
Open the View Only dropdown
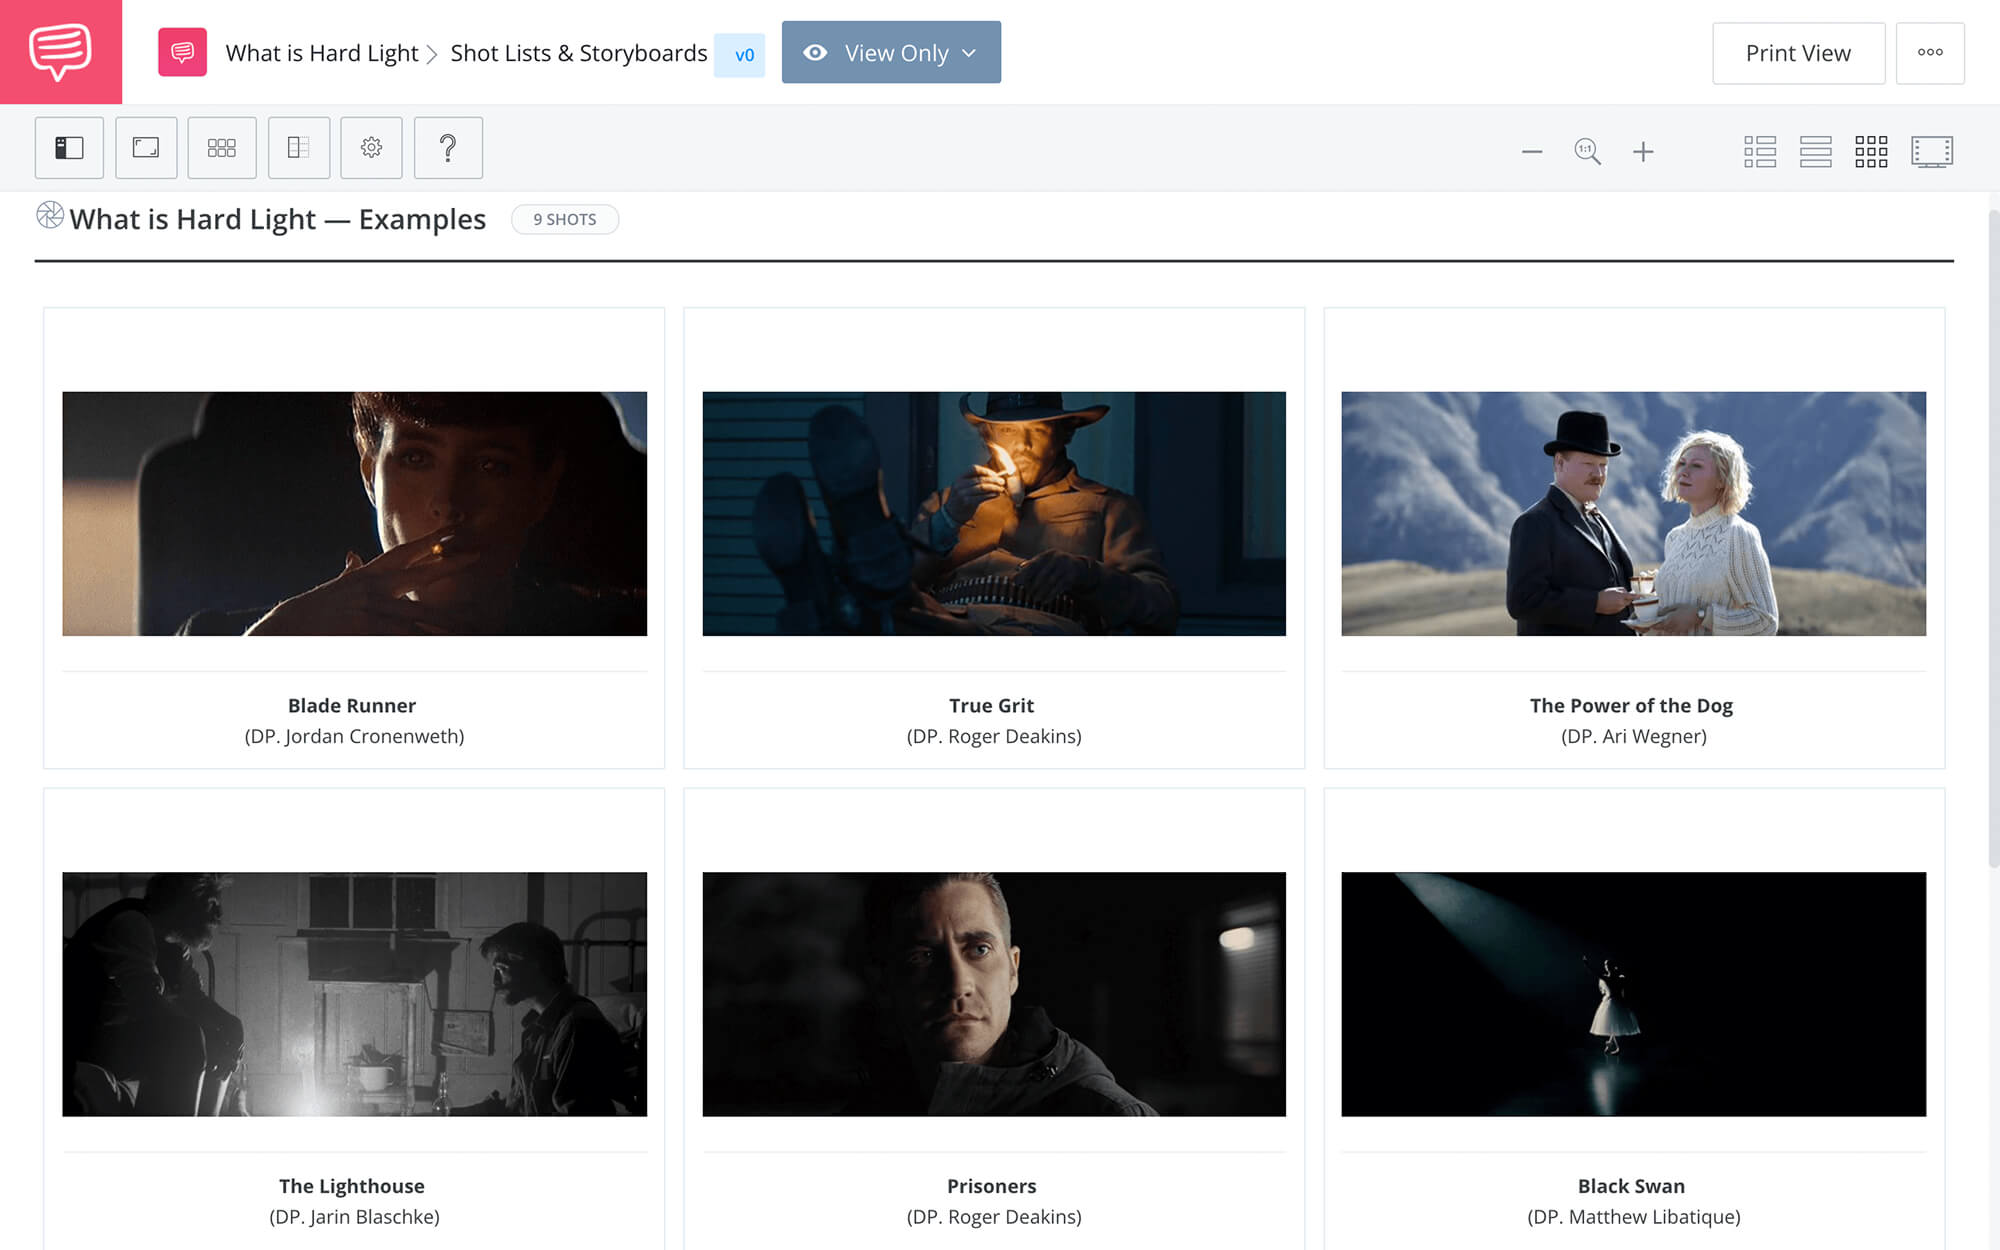click(891, 52)
